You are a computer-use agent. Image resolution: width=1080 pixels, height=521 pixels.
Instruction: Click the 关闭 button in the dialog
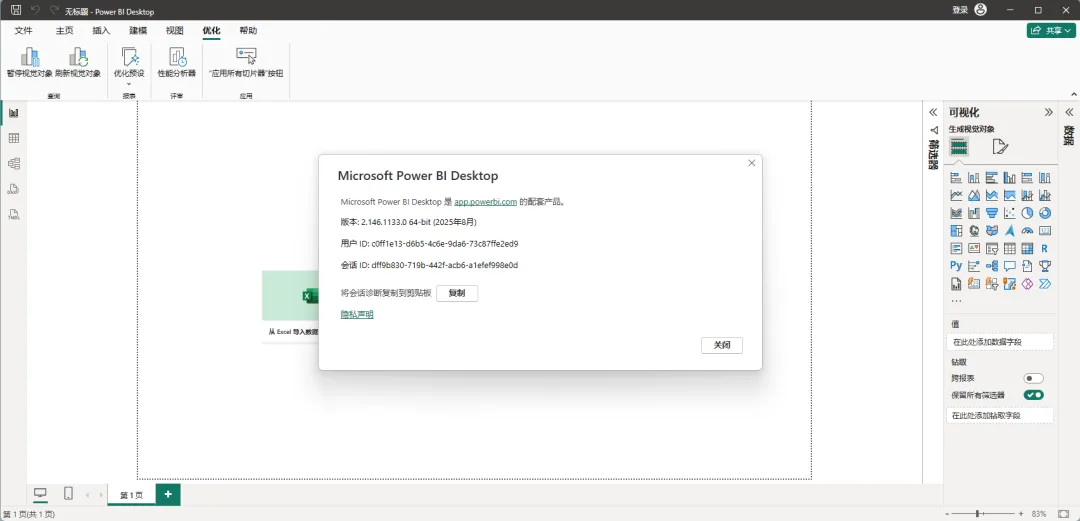(722, 345)
